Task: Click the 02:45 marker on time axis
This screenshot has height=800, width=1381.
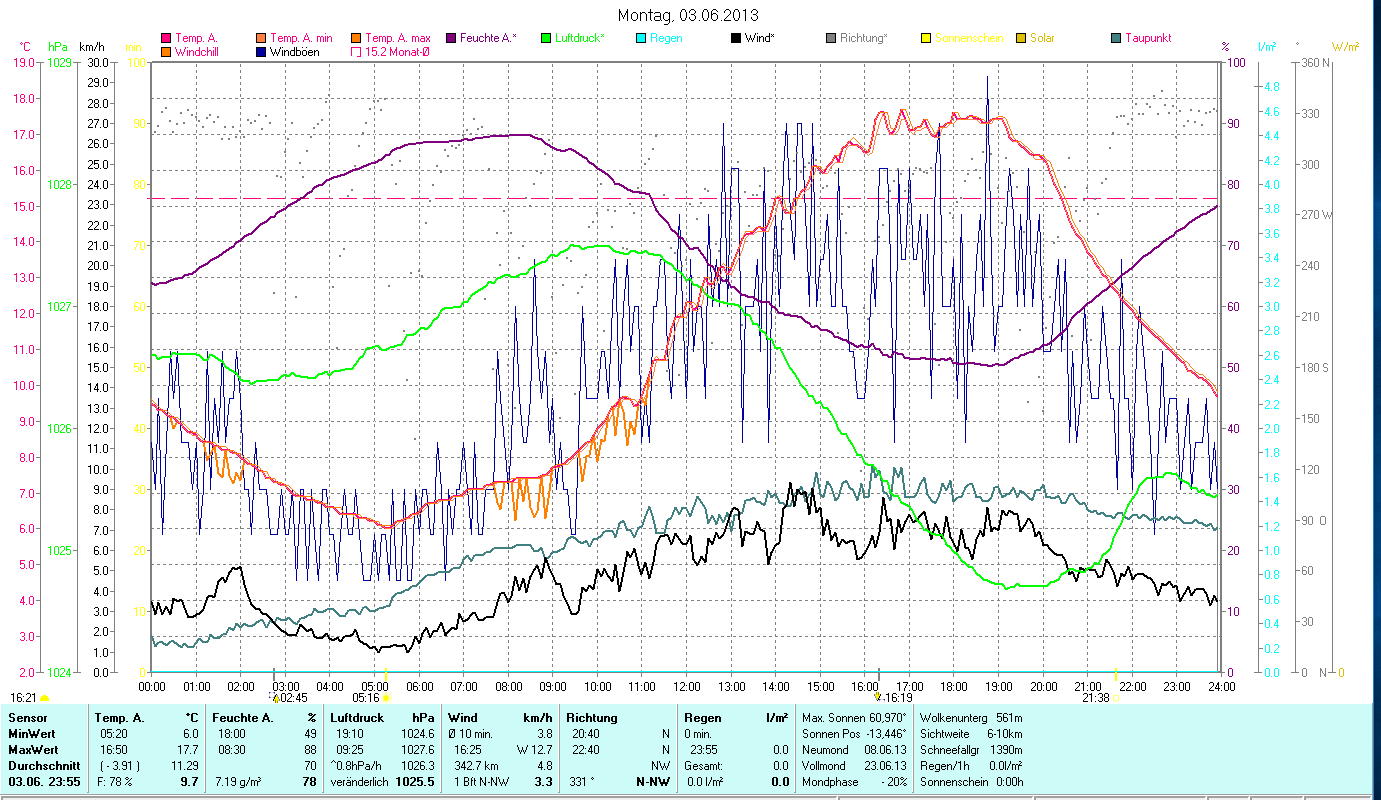Action: (289, 698)
